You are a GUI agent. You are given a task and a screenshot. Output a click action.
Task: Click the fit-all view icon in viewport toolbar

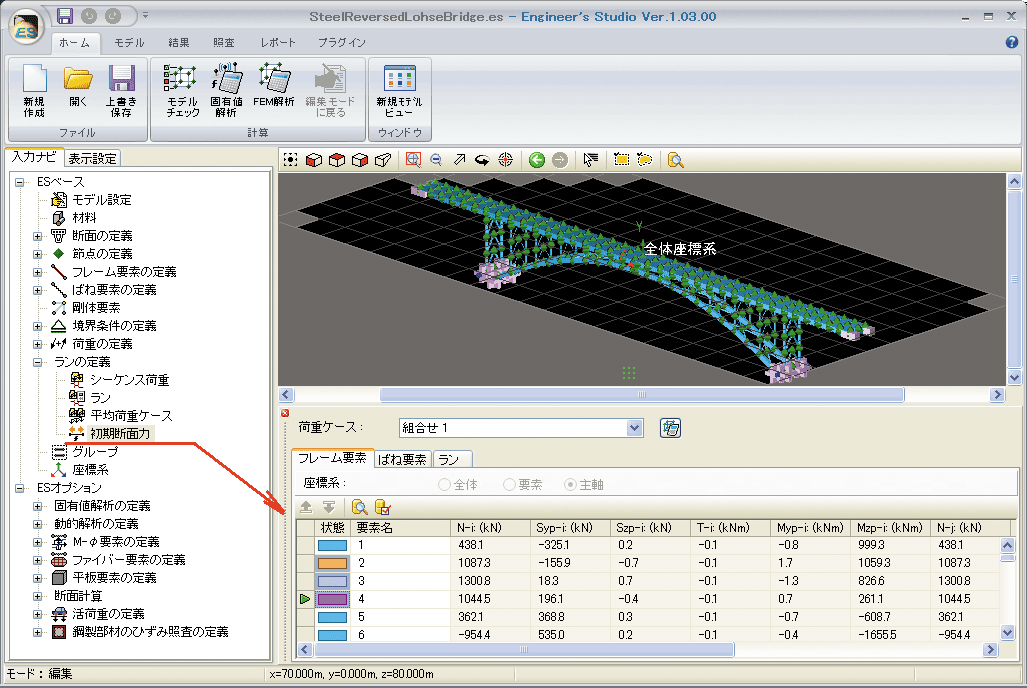pyautogui.click(x=290, y=160)
